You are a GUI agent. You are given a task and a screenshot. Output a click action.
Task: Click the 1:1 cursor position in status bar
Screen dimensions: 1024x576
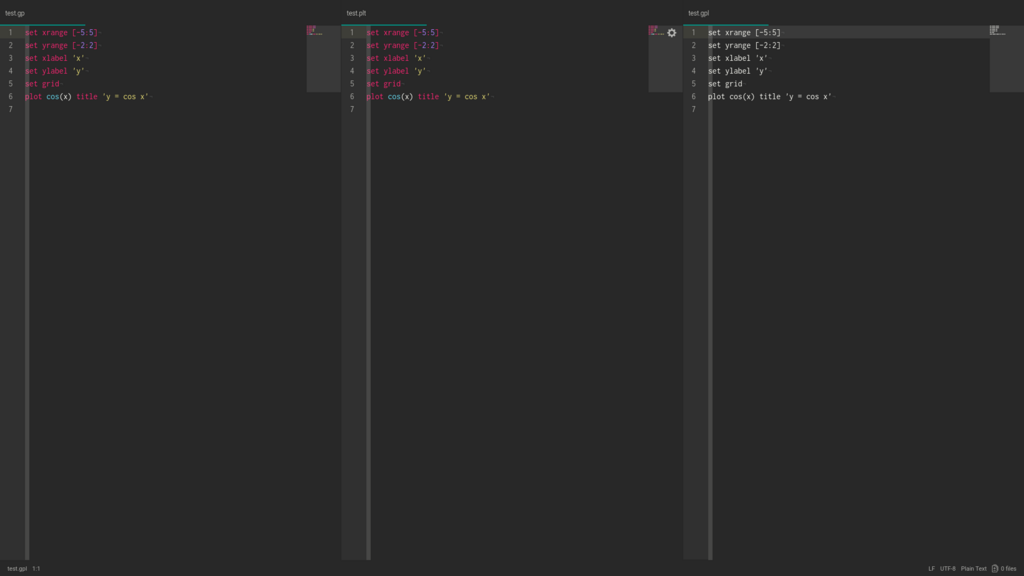(37, 568)
